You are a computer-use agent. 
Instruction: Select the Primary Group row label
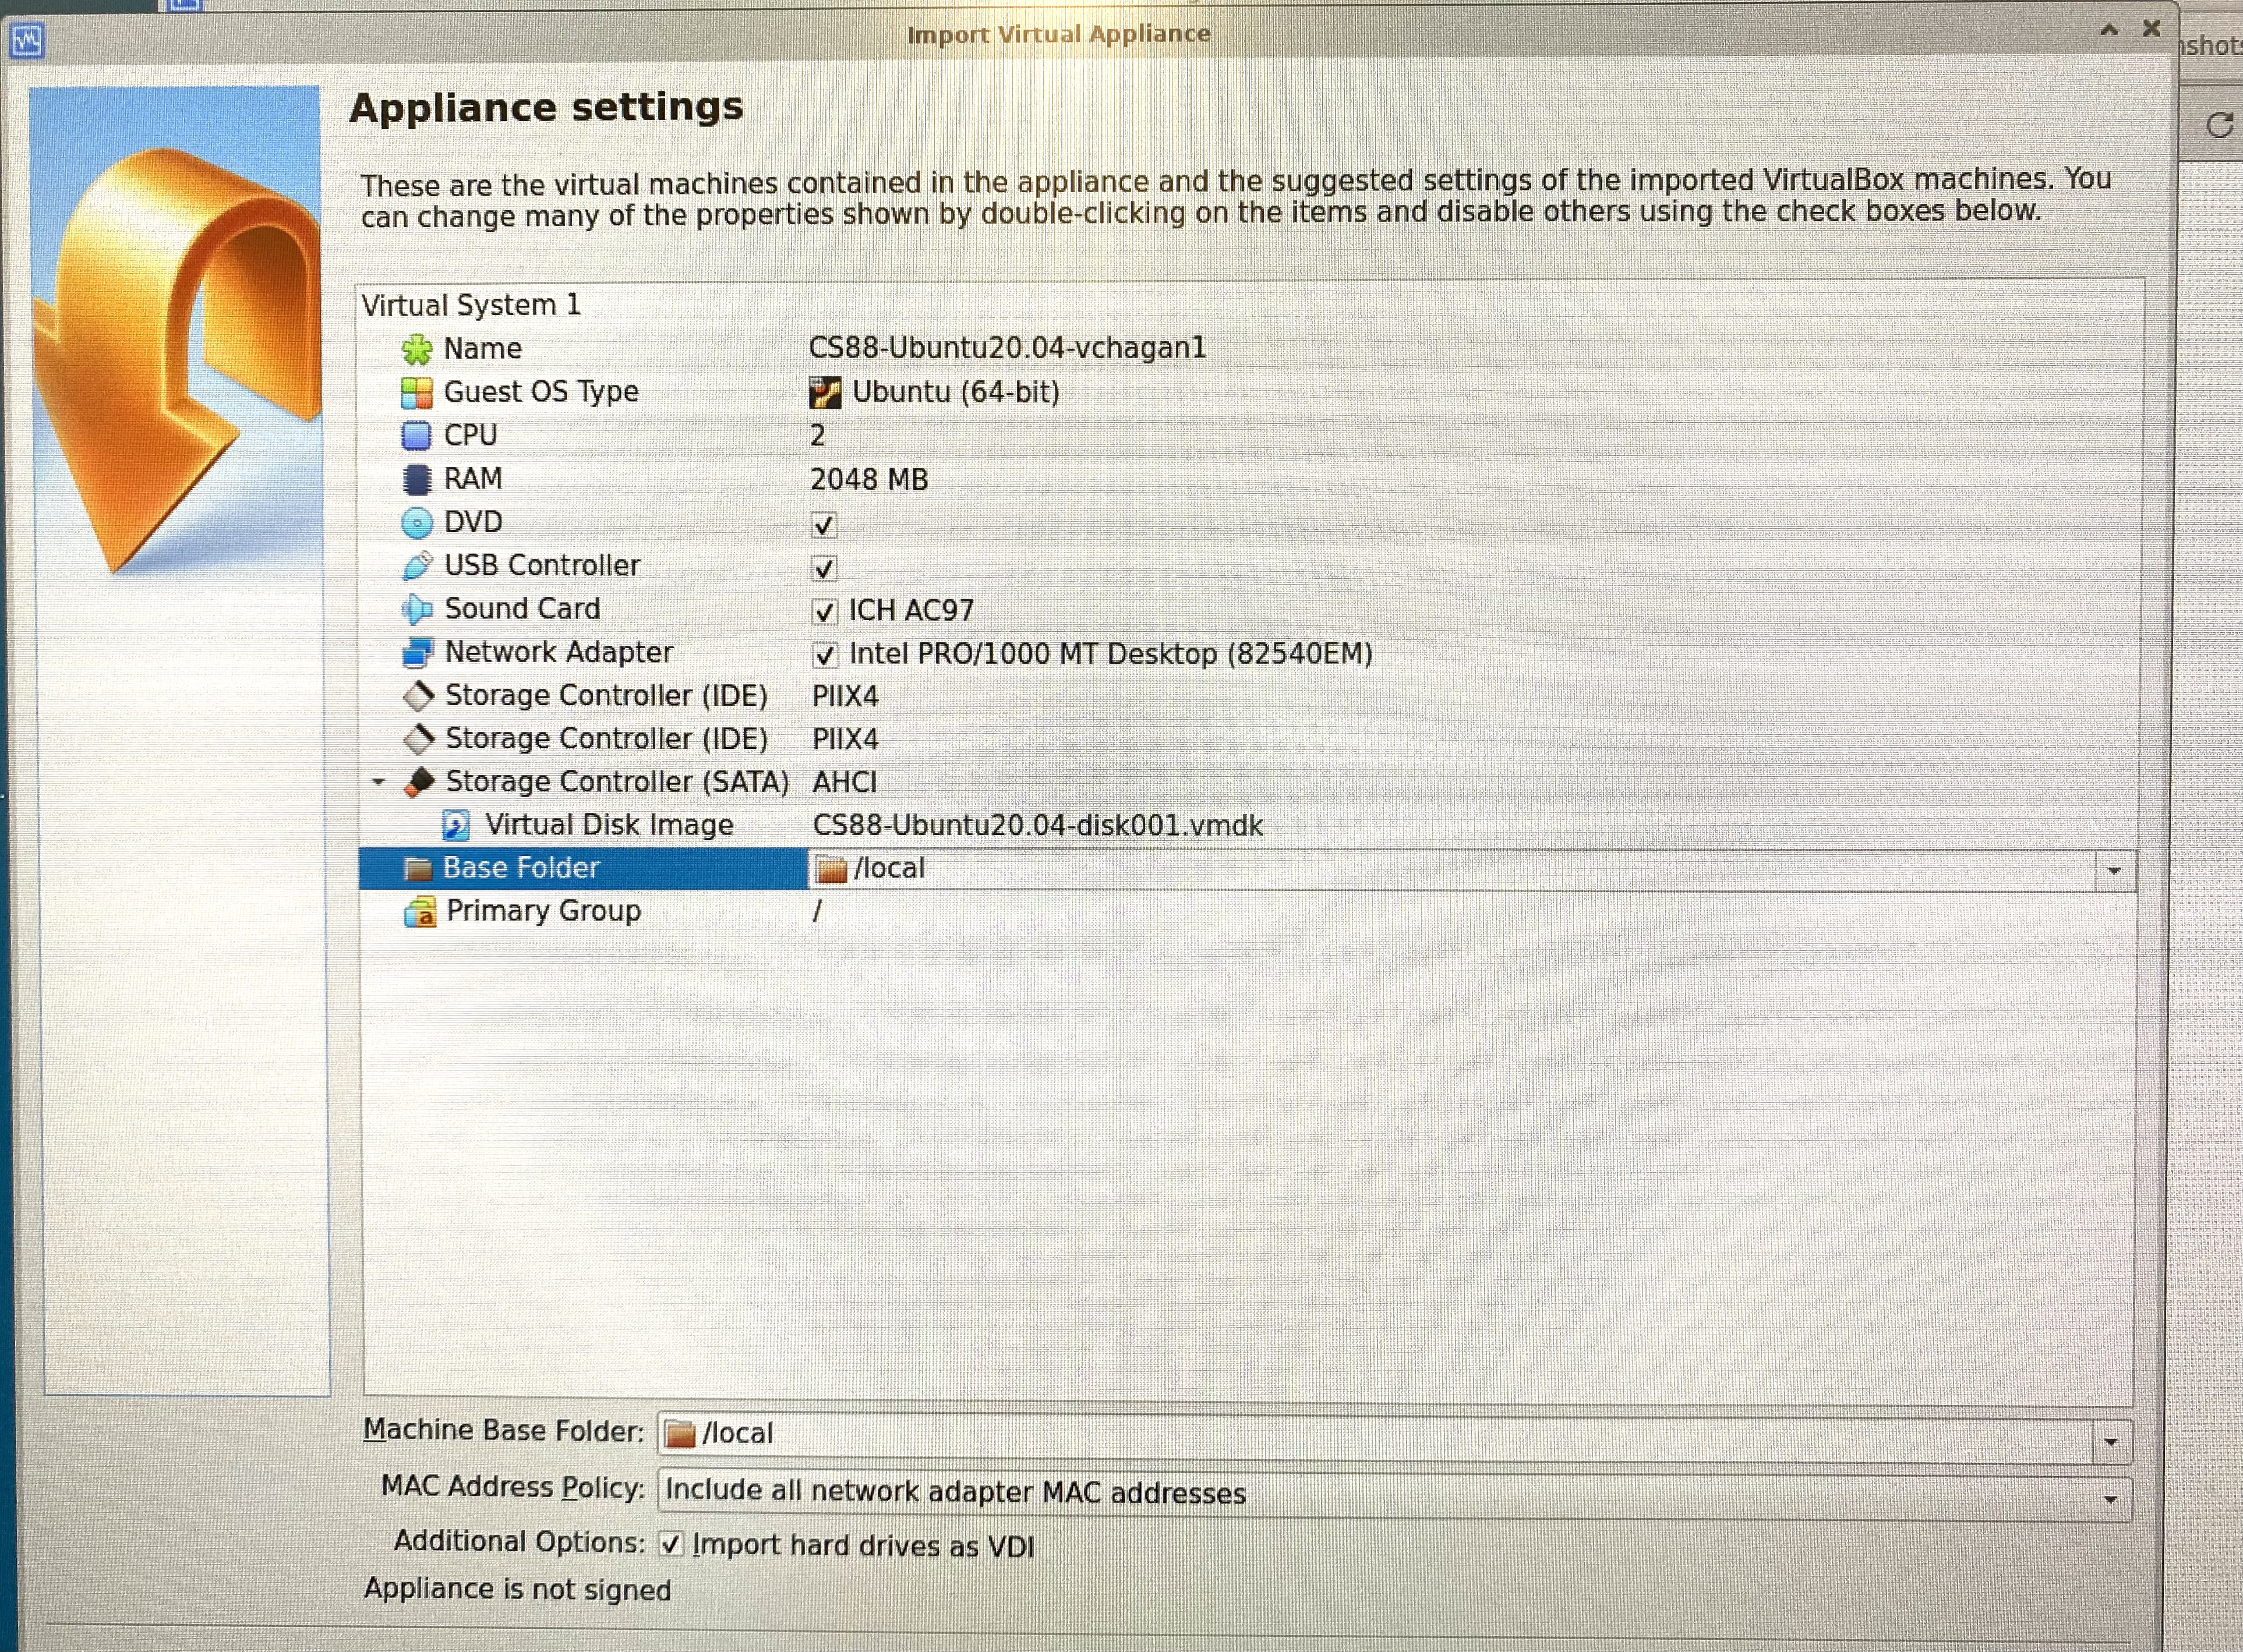pos(543,911)
